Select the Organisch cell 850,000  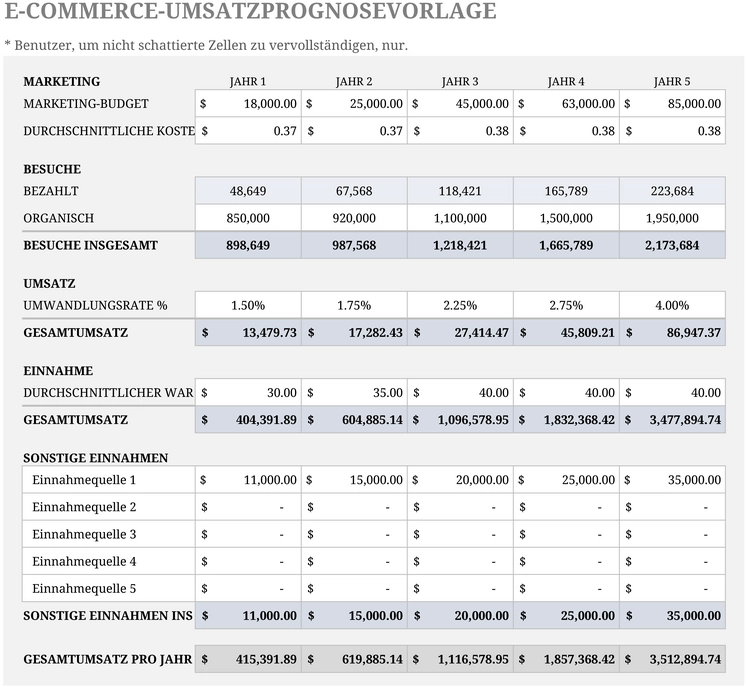[248, 218]
